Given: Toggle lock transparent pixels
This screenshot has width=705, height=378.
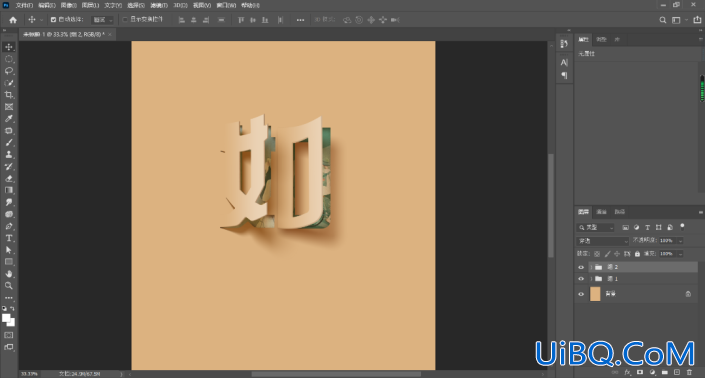Looking at the screenshot, I should point(597,254).
